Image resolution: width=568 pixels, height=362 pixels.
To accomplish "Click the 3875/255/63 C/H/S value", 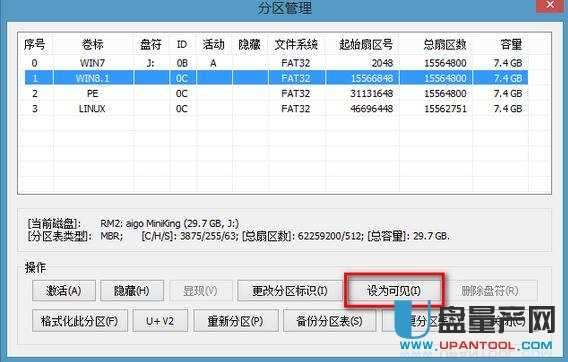I will (209, 236).
